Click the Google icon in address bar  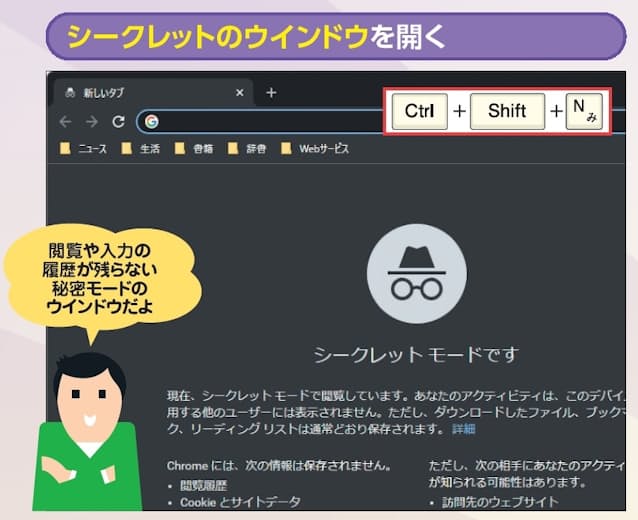(151, 122)
